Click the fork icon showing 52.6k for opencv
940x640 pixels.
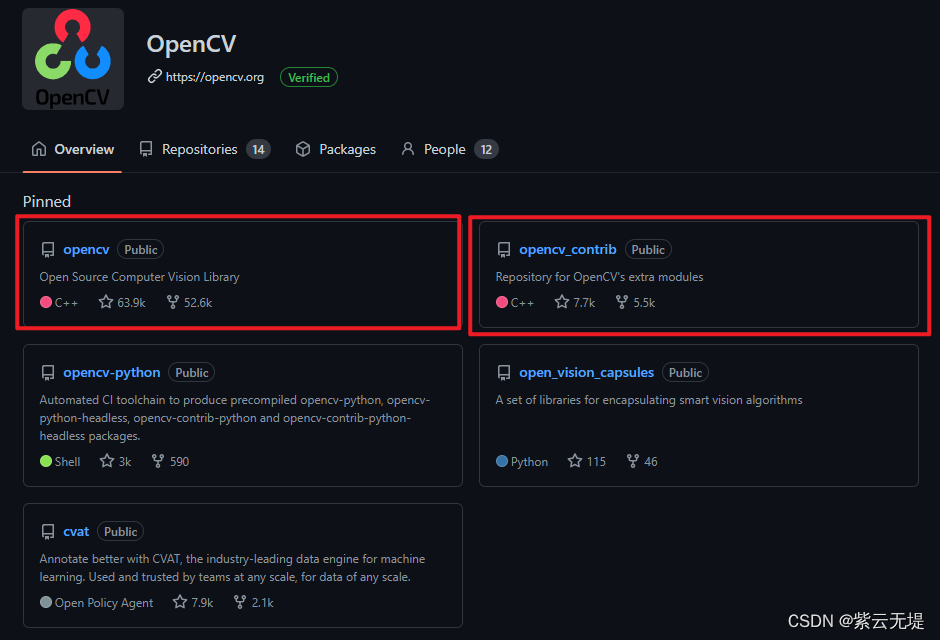tap(173, 301)
